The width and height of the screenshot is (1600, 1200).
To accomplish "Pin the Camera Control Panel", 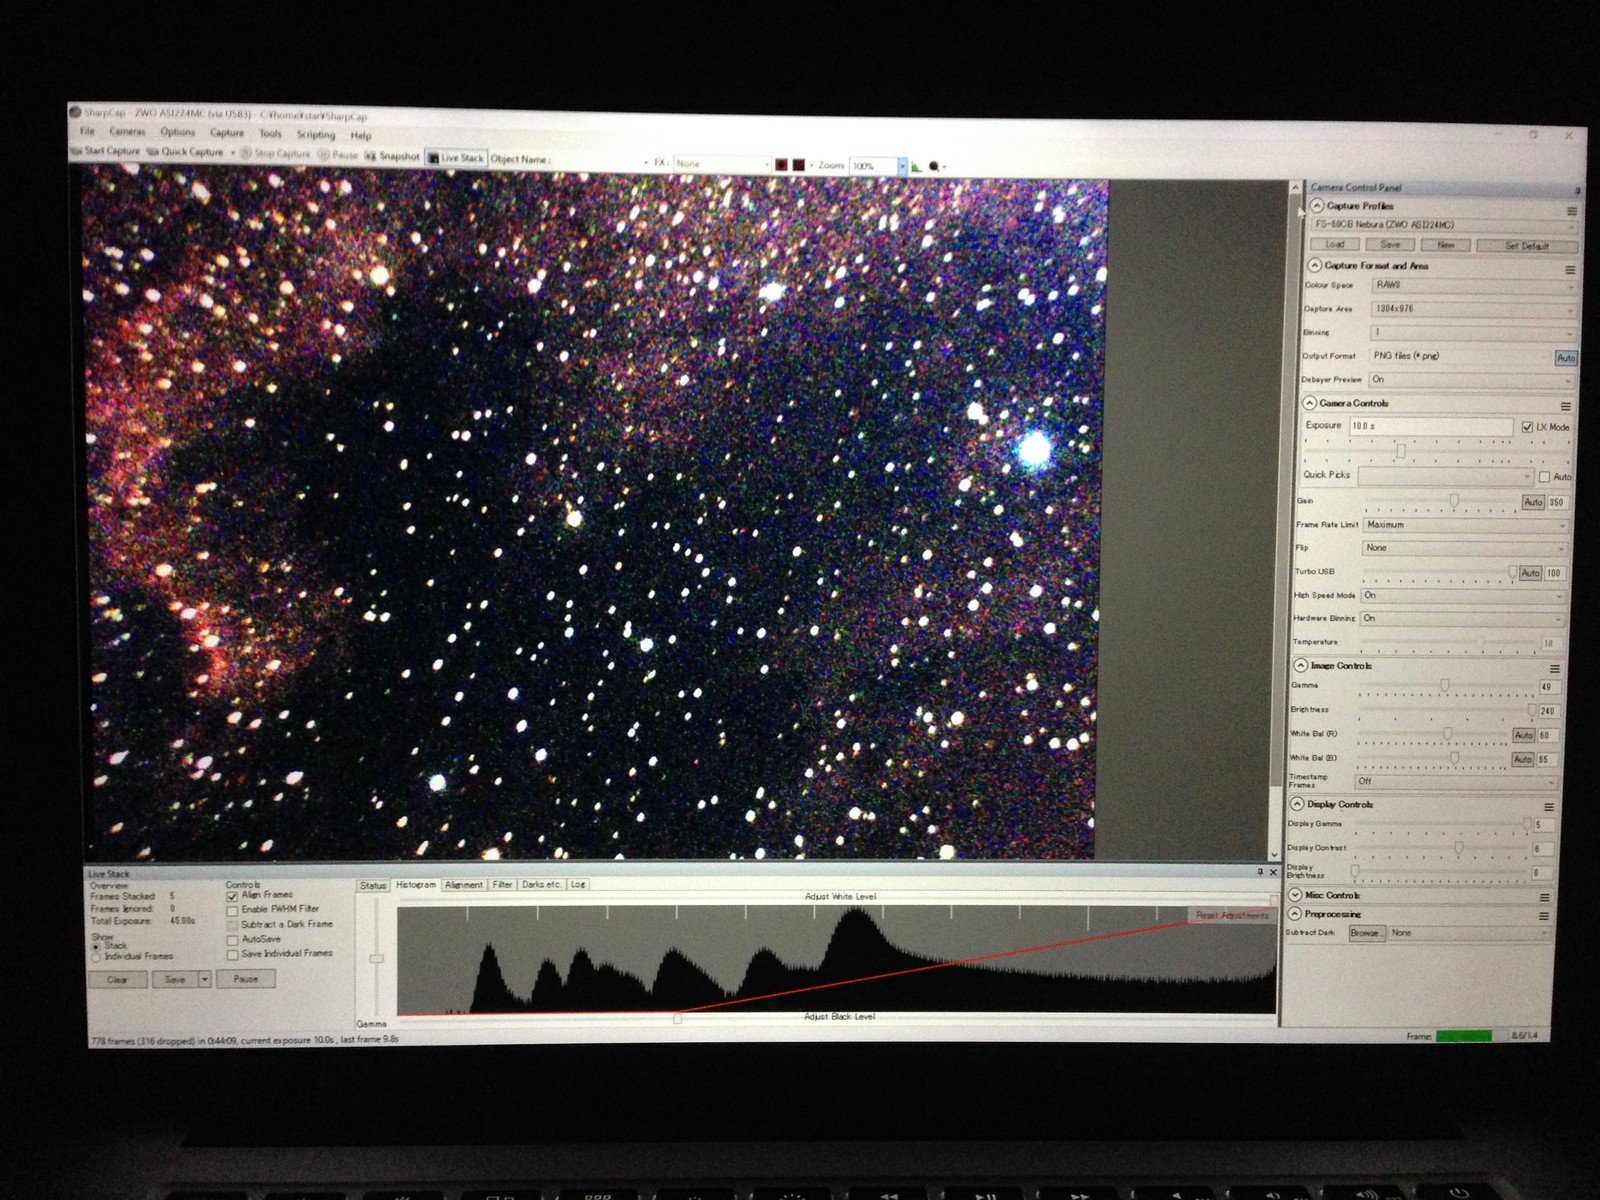I will pos(1578,191).
